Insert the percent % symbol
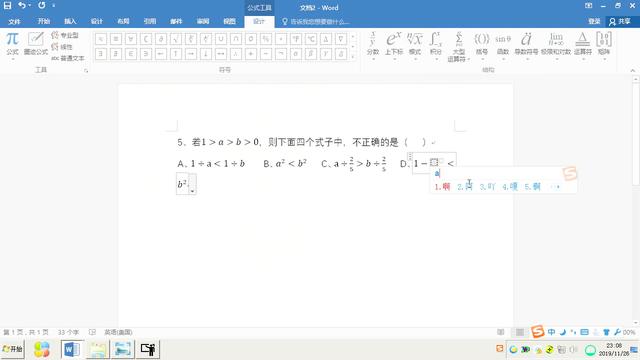The image size is (640, 360). 266,39
